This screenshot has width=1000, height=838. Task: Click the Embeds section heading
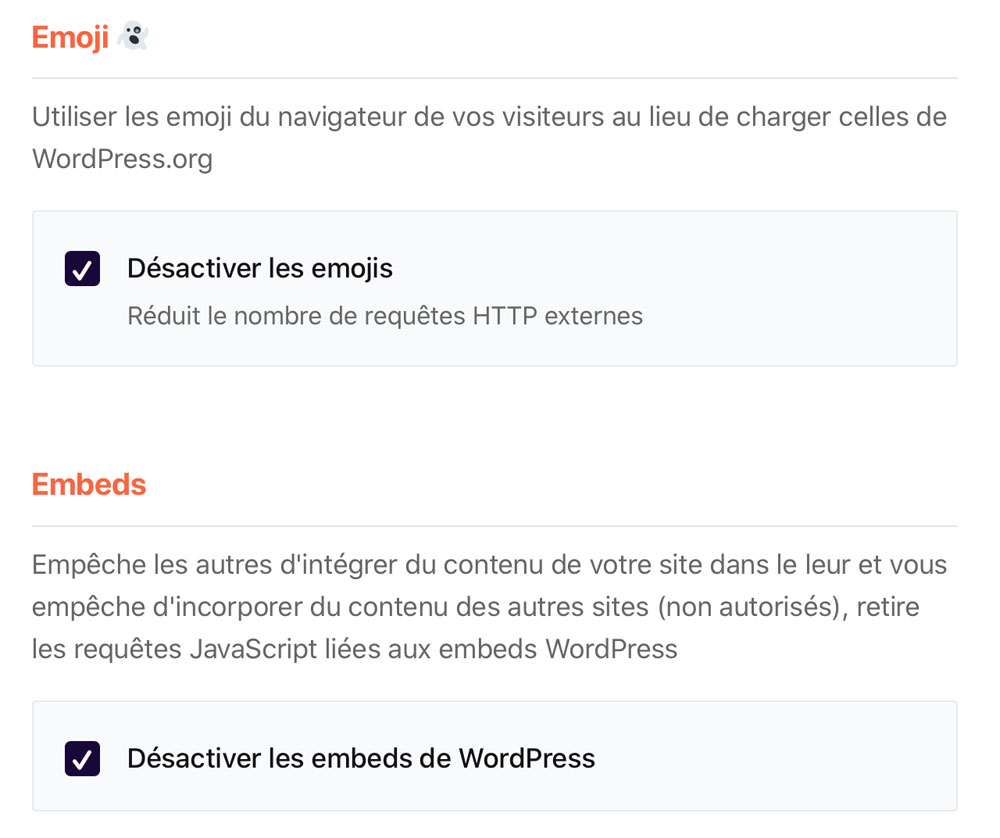tap(89, 485)
